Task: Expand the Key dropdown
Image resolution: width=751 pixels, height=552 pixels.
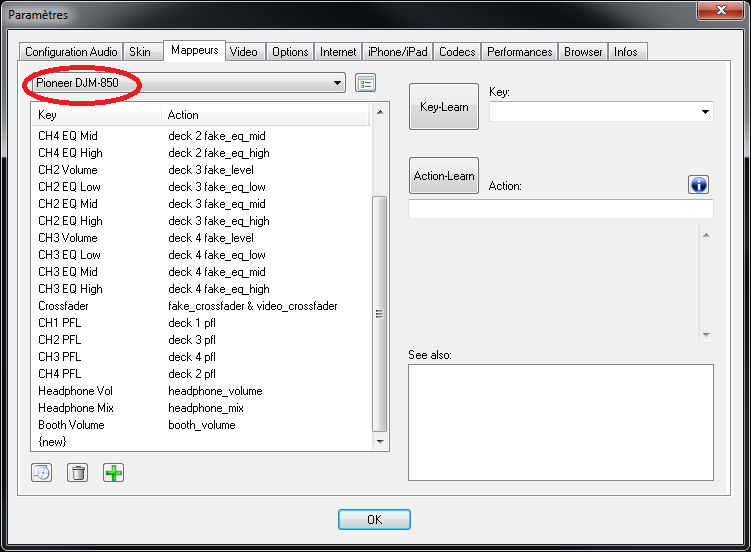Action: (705, 112)
